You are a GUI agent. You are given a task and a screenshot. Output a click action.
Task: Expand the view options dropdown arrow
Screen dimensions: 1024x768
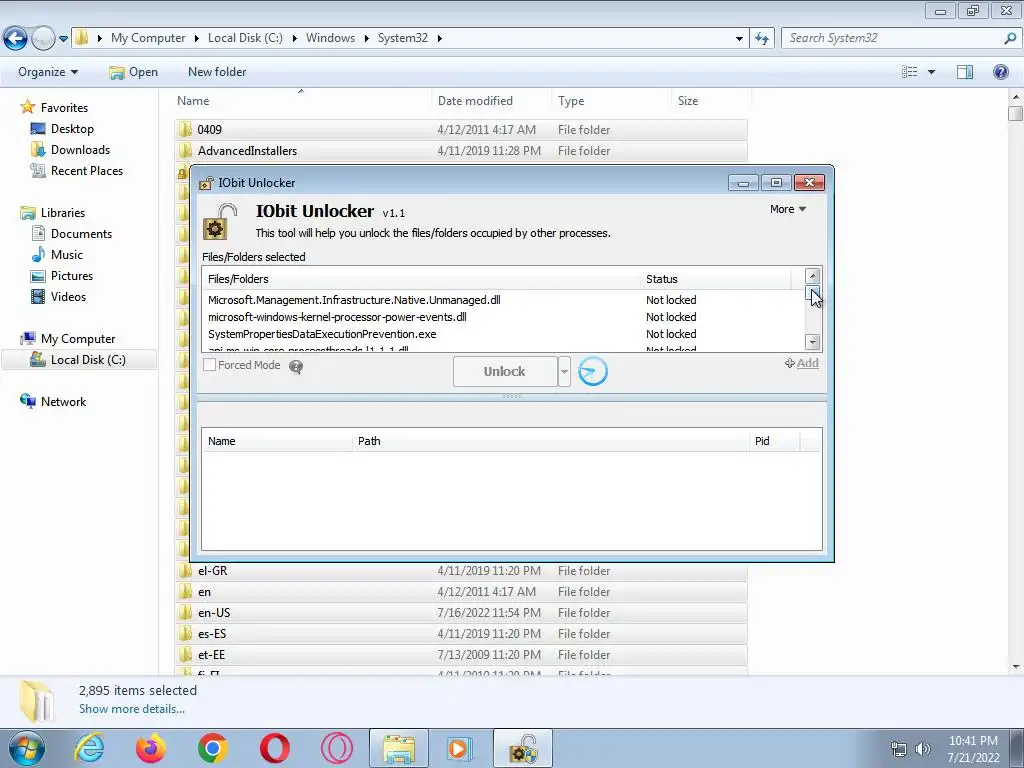click(931, 72)
